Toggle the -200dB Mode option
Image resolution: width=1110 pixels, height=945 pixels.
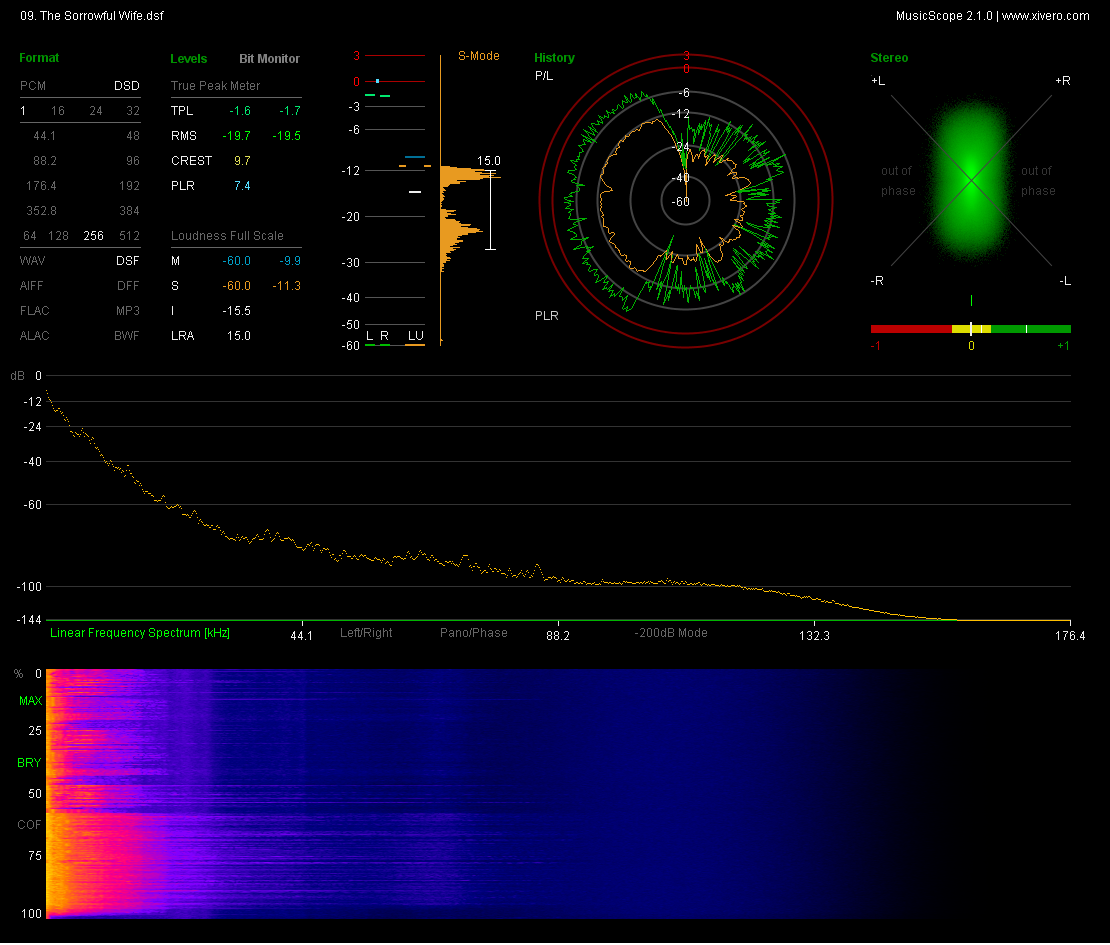click(x=671, y=633)
